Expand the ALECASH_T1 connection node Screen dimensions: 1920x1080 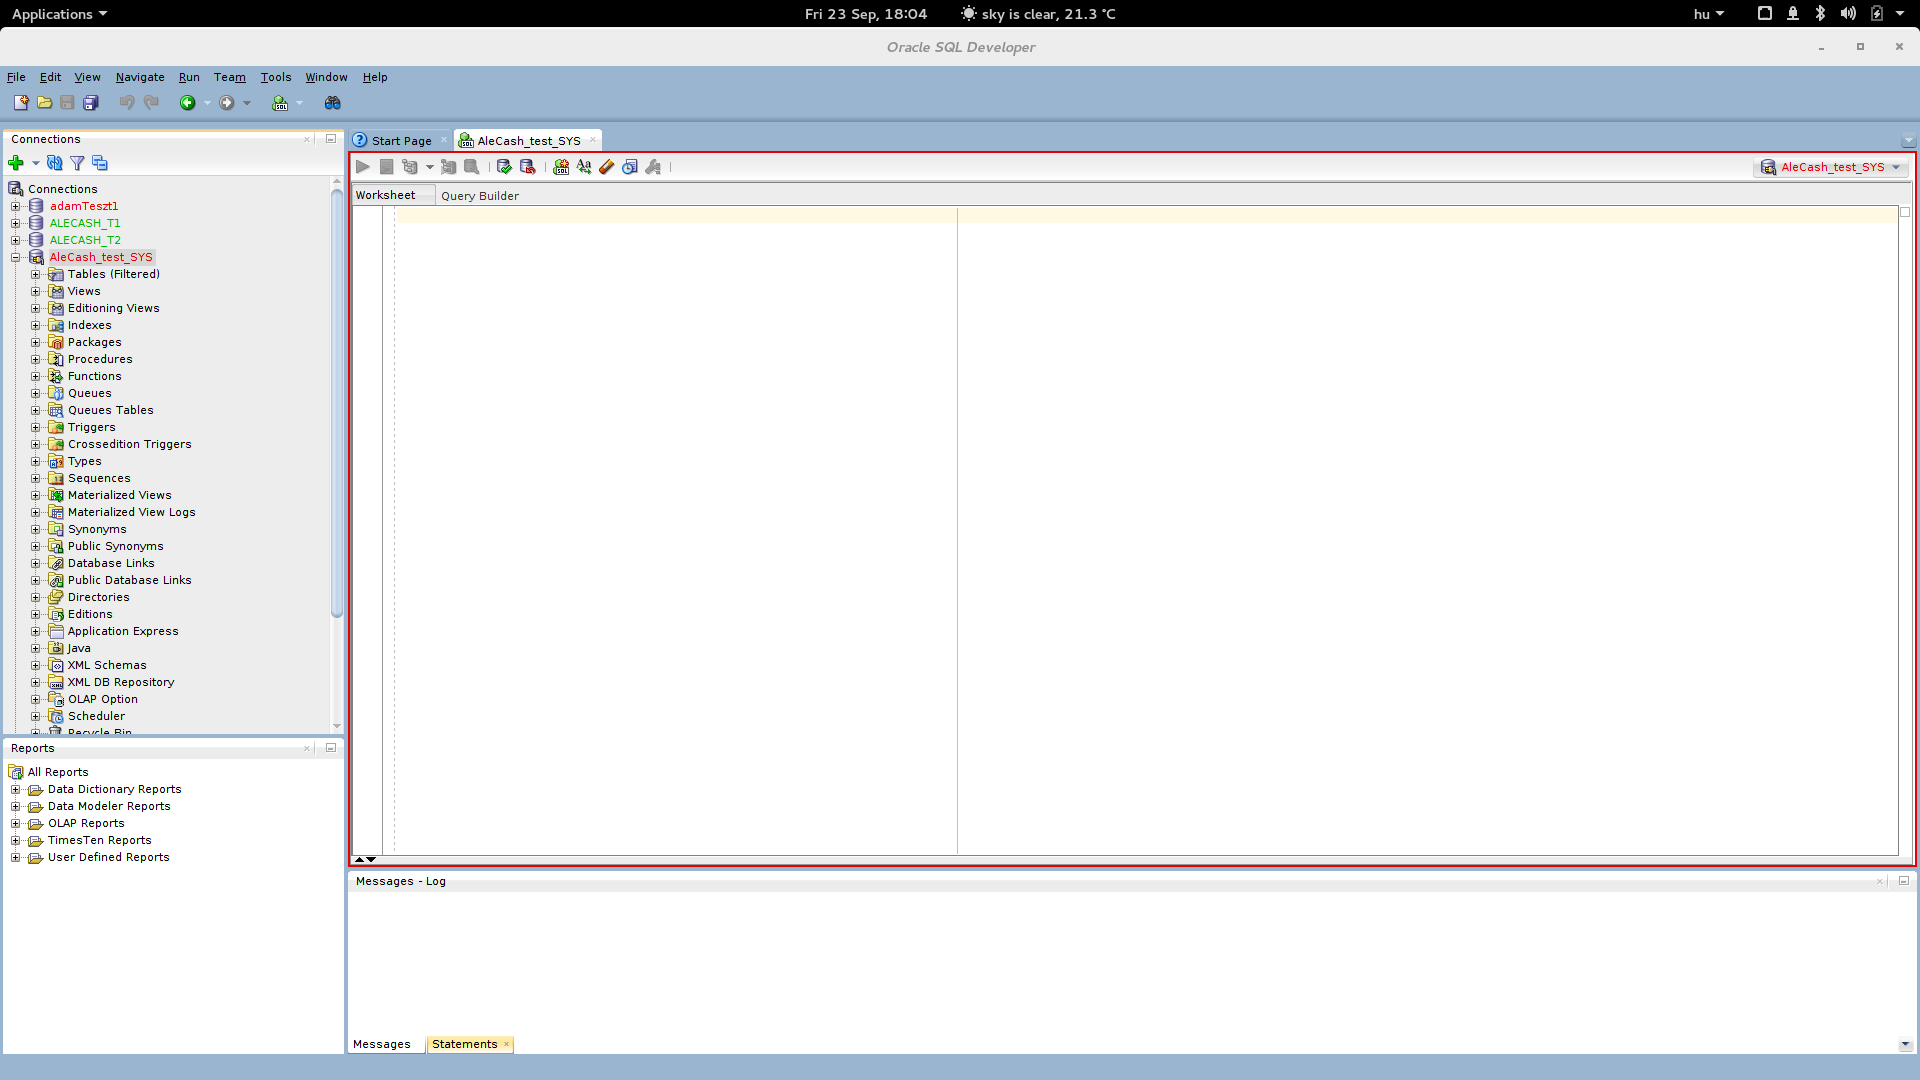pyautogui.click(x=16, y=224)
